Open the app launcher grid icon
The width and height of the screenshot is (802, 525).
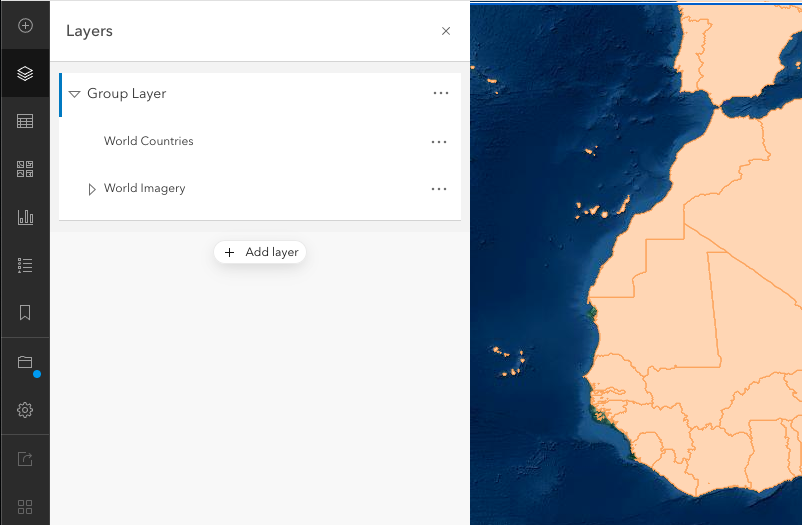(x=25, y=506)
